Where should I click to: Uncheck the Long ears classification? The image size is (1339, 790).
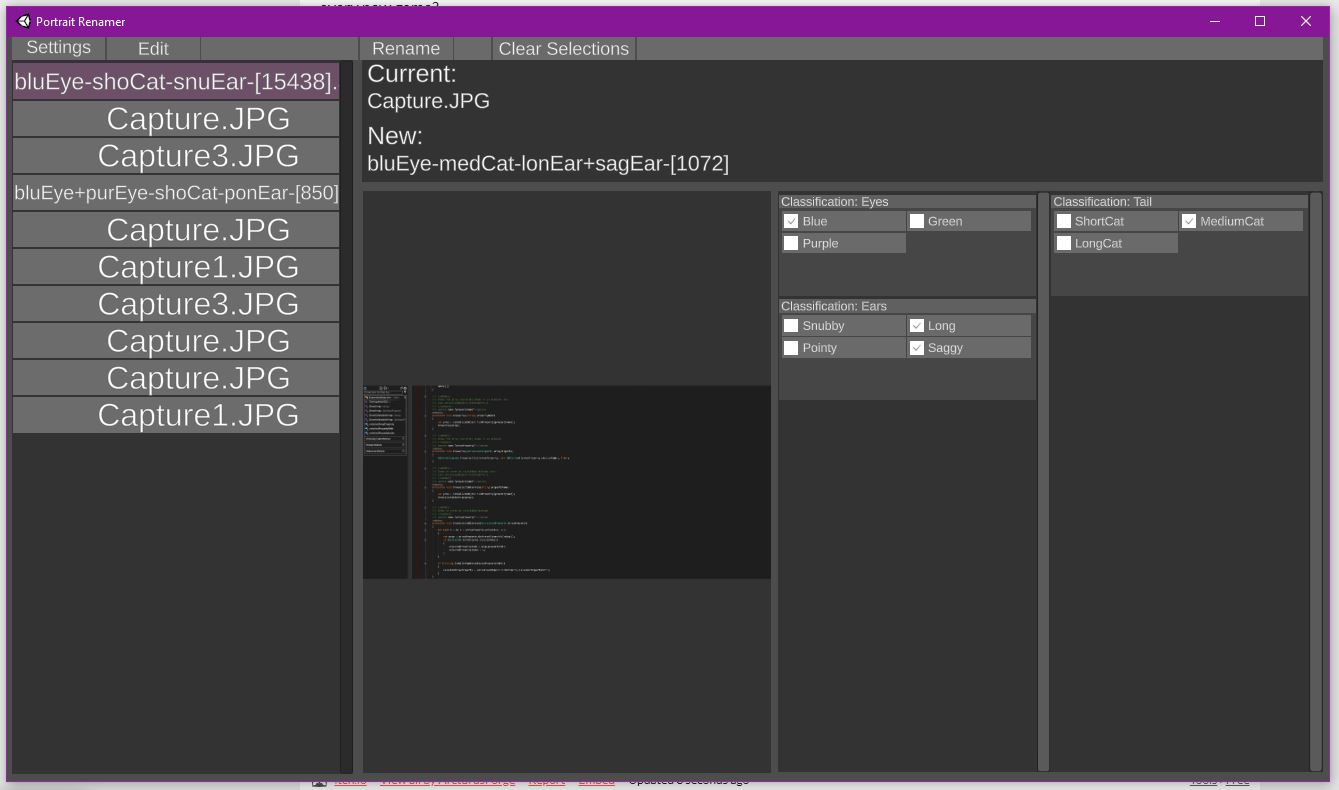[917, 324]
